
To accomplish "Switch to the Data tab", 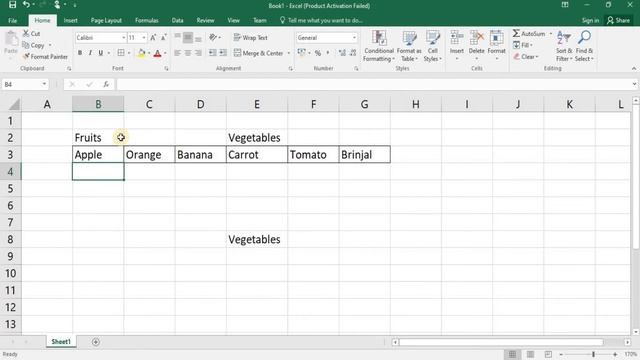I will click(x=177, y=20).
